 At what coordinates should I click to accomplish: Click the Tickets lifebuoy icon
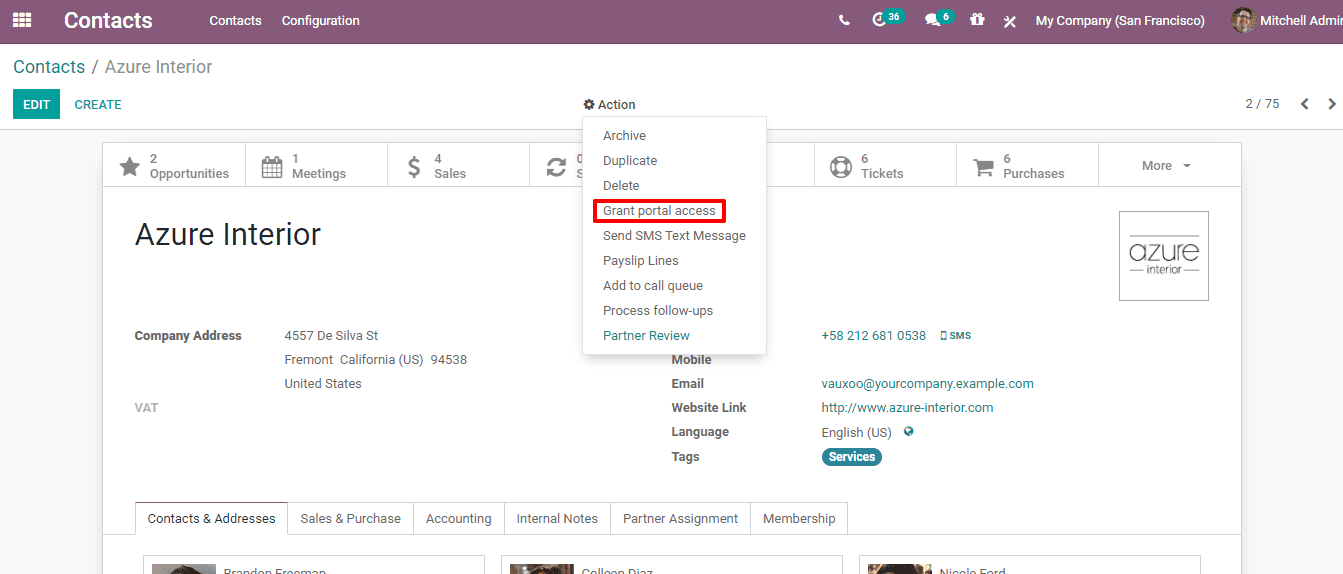(841, 167)
